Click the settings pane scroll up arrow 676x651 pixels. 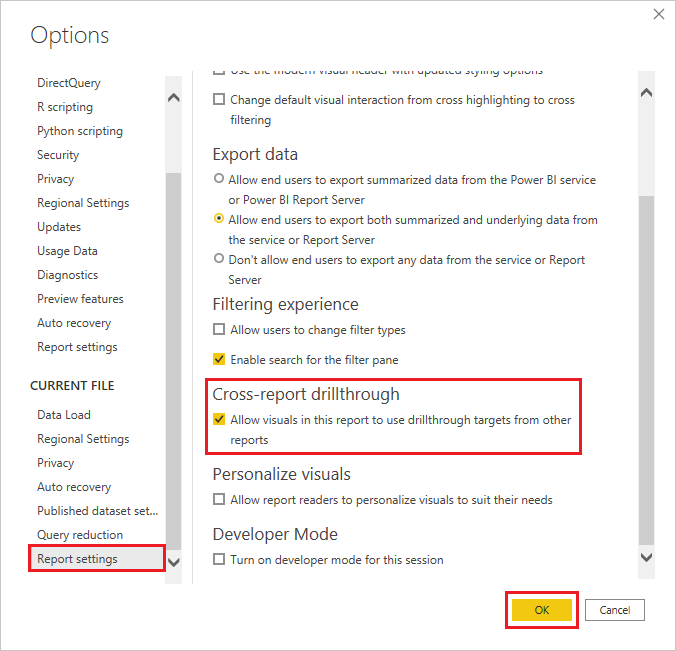(x=646, y=93)
